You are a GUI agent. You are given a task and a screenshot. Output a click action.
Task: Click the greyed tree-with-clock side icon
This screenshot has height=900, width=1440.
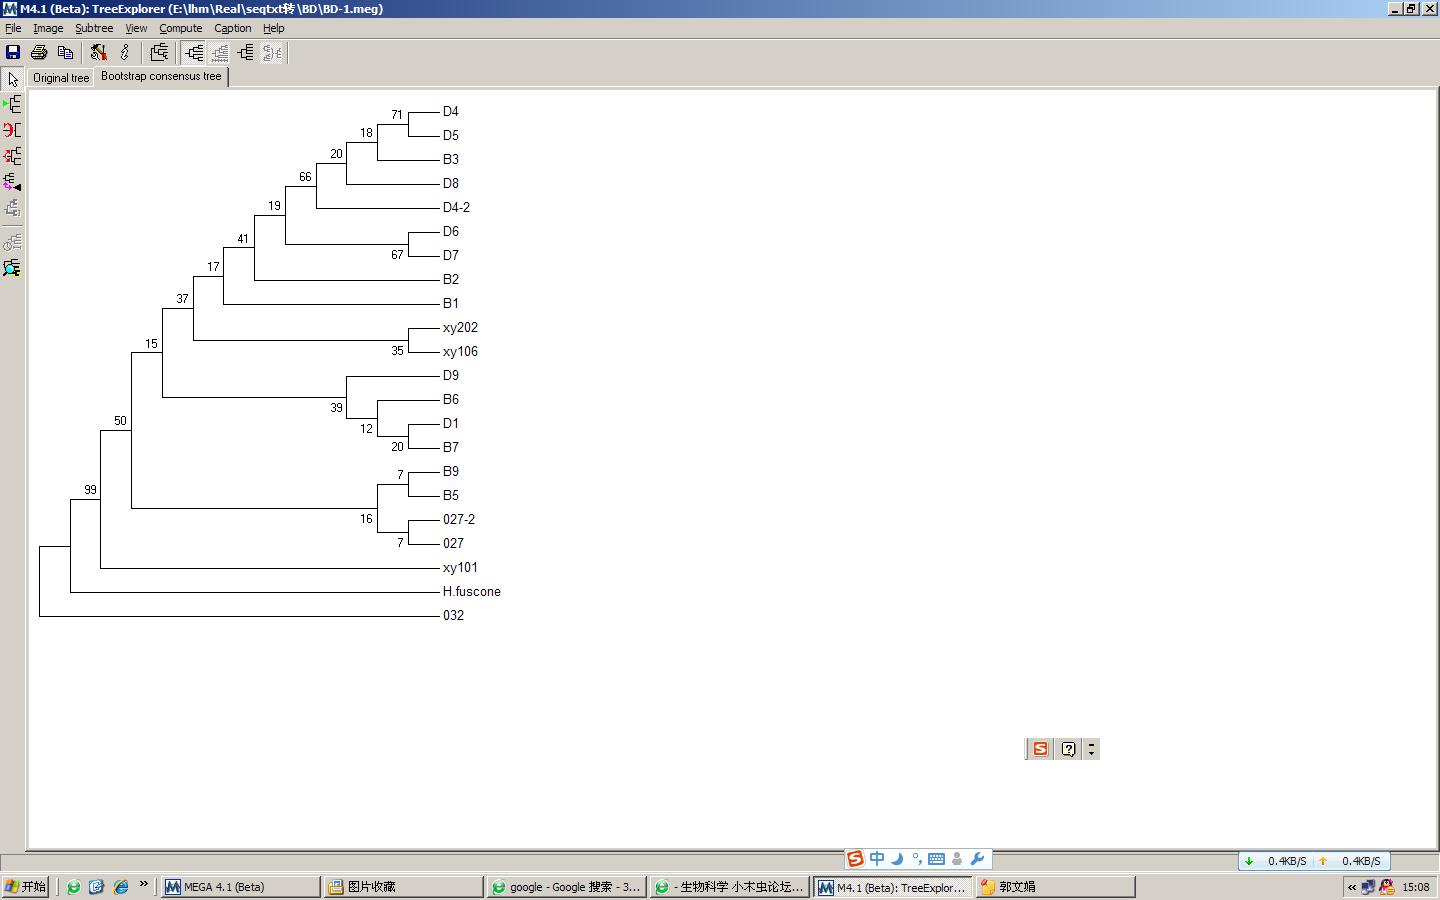point(13,242)
